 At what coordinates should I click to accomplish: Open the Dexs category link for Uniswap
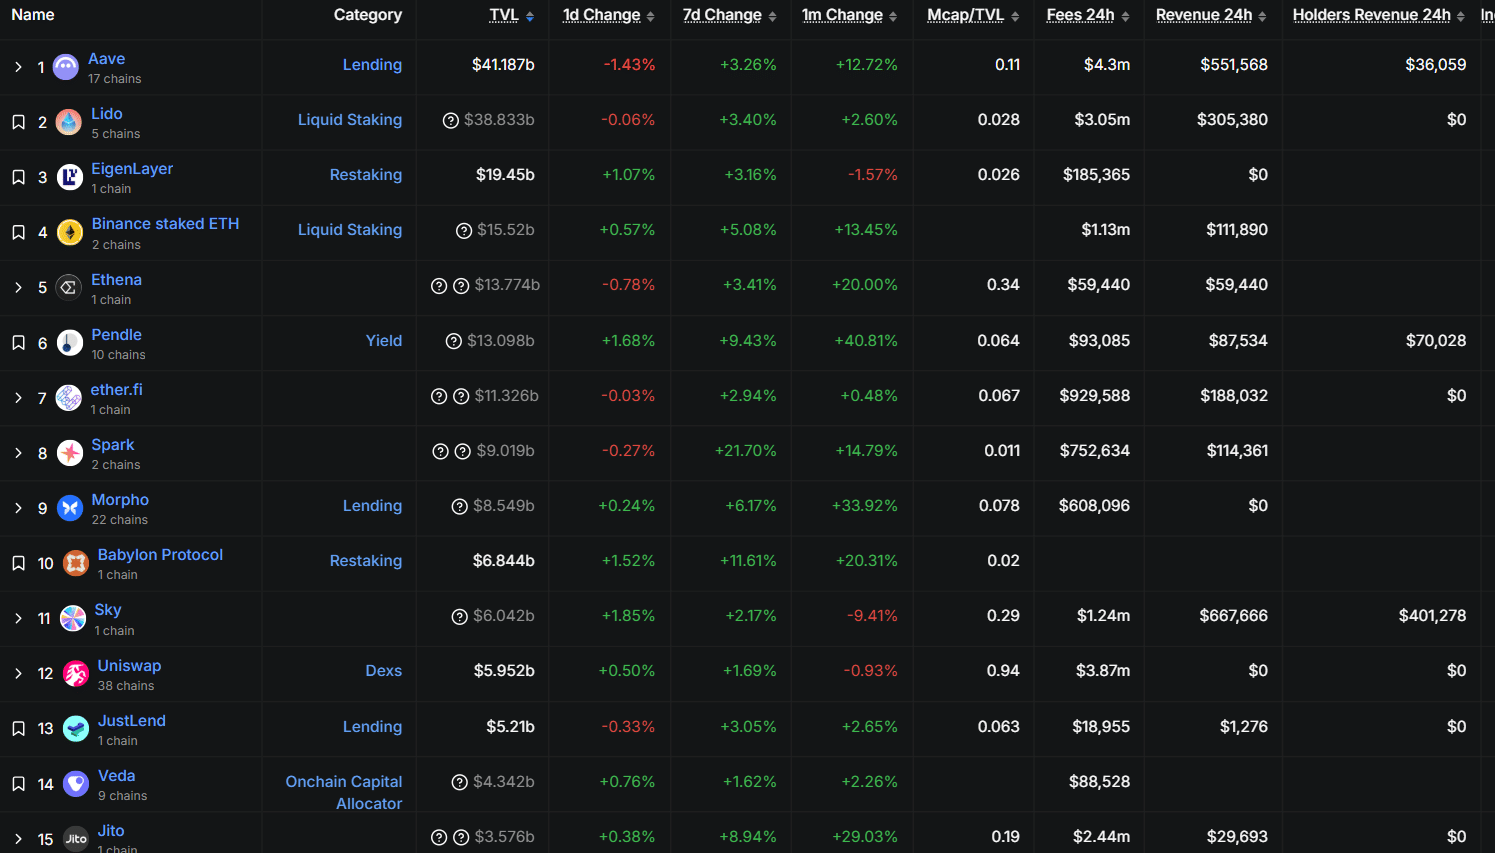pyautogui.click(x=384, y=671)
